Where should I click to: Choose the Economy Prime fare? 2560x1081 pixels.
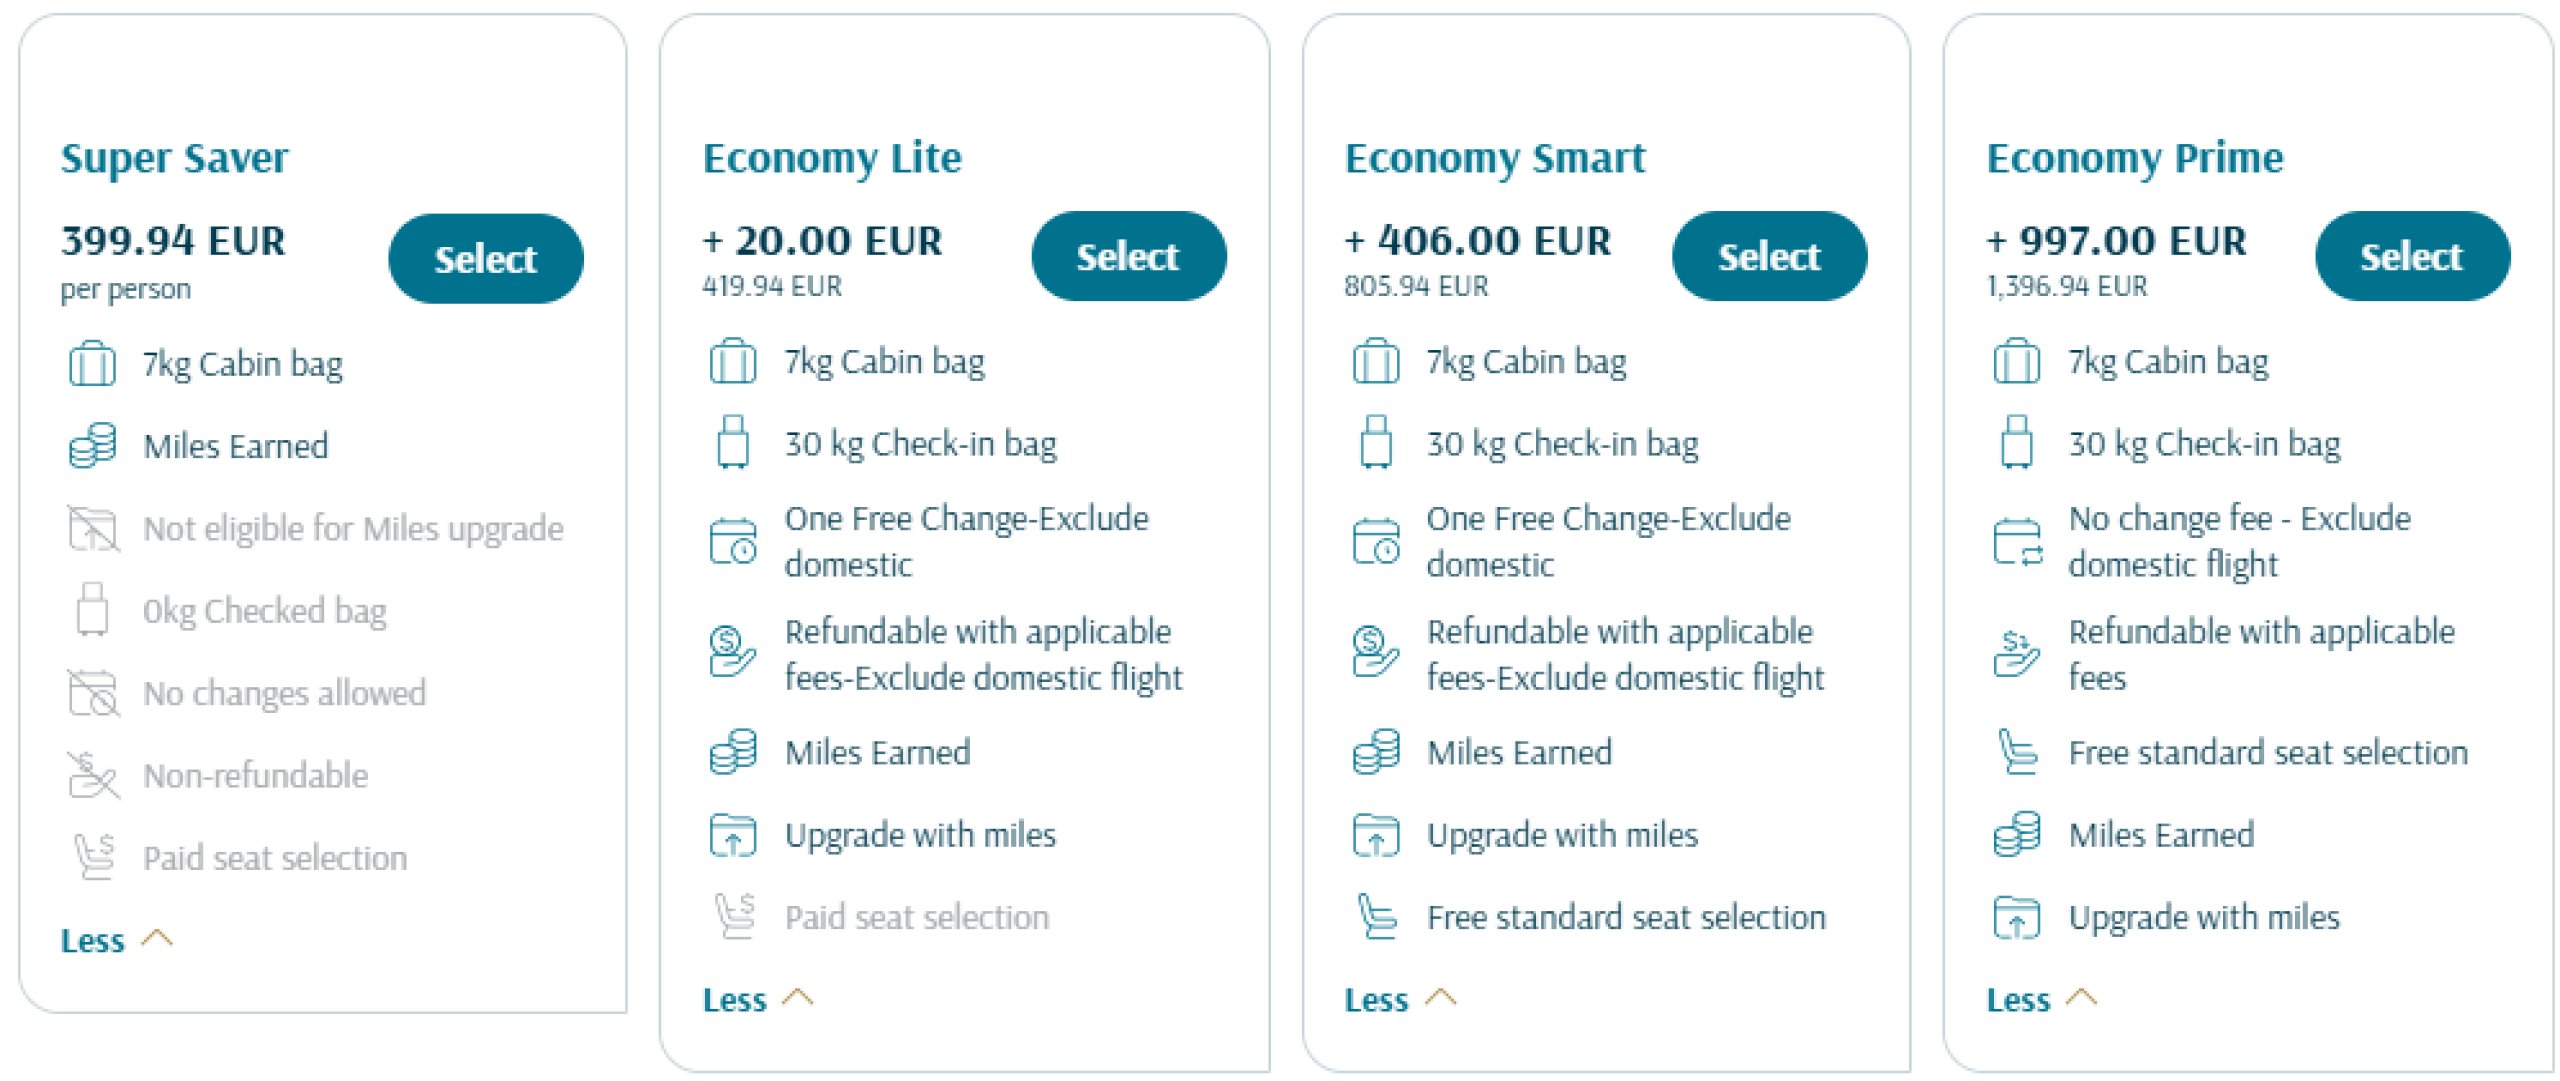pos(2411,257)
